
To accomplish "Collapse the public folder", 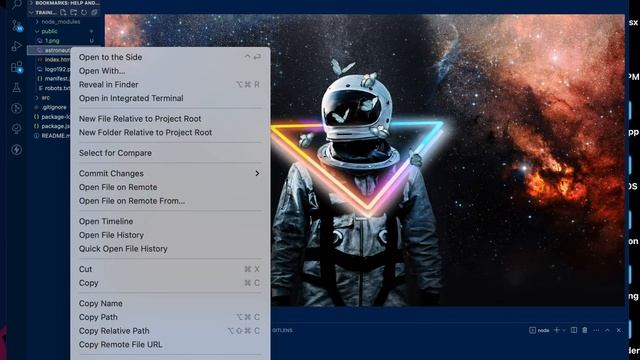I will pos(49,31).
